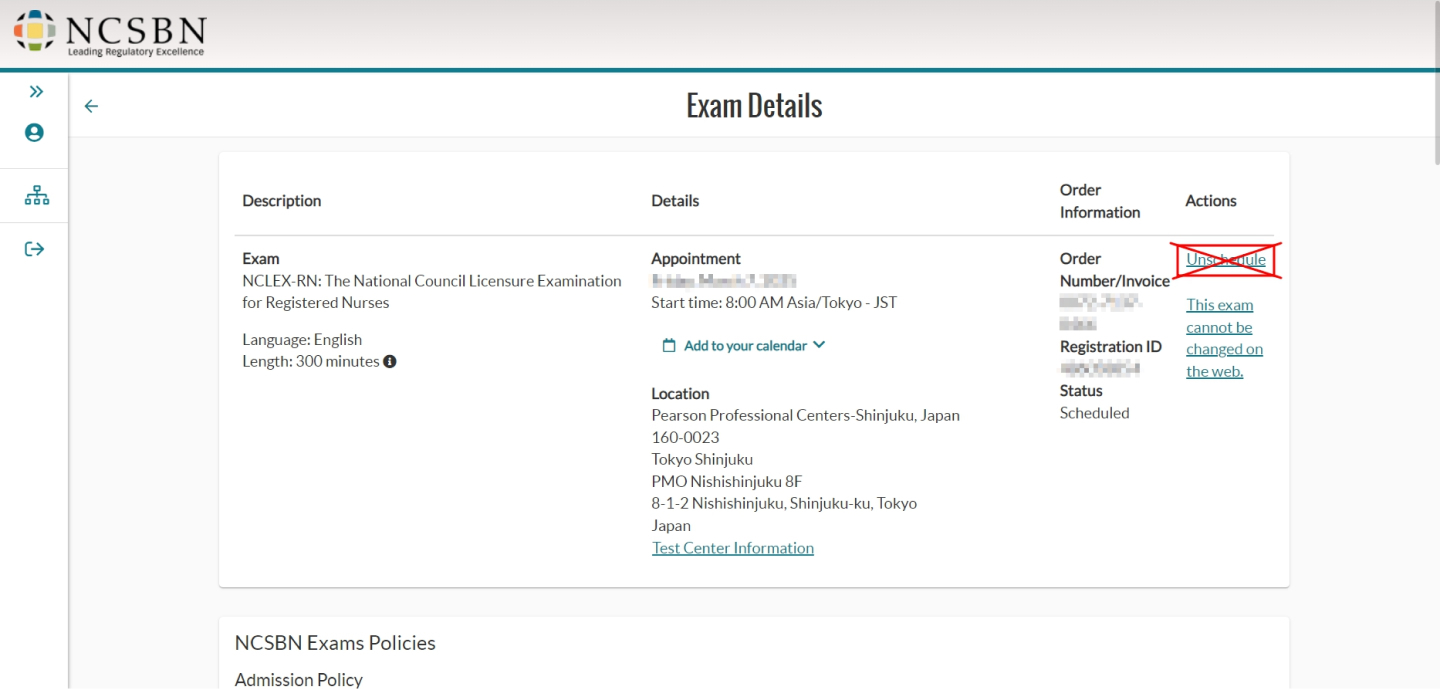
Task: Go back using the left arrow
Action: pyautogui.click(x=91, y=106)
